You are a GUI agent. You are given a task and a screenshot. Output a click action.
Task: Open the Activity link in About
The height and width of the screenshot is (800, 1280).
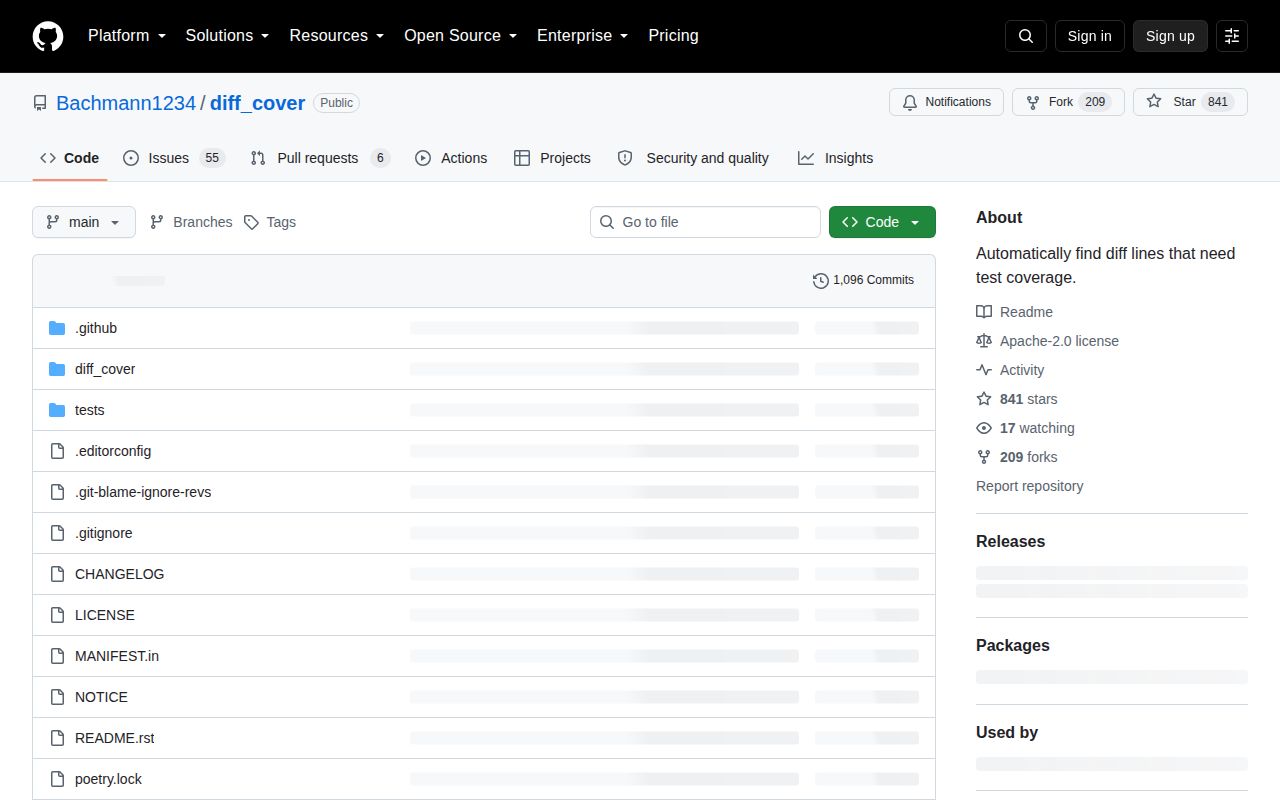[1010, 370]
